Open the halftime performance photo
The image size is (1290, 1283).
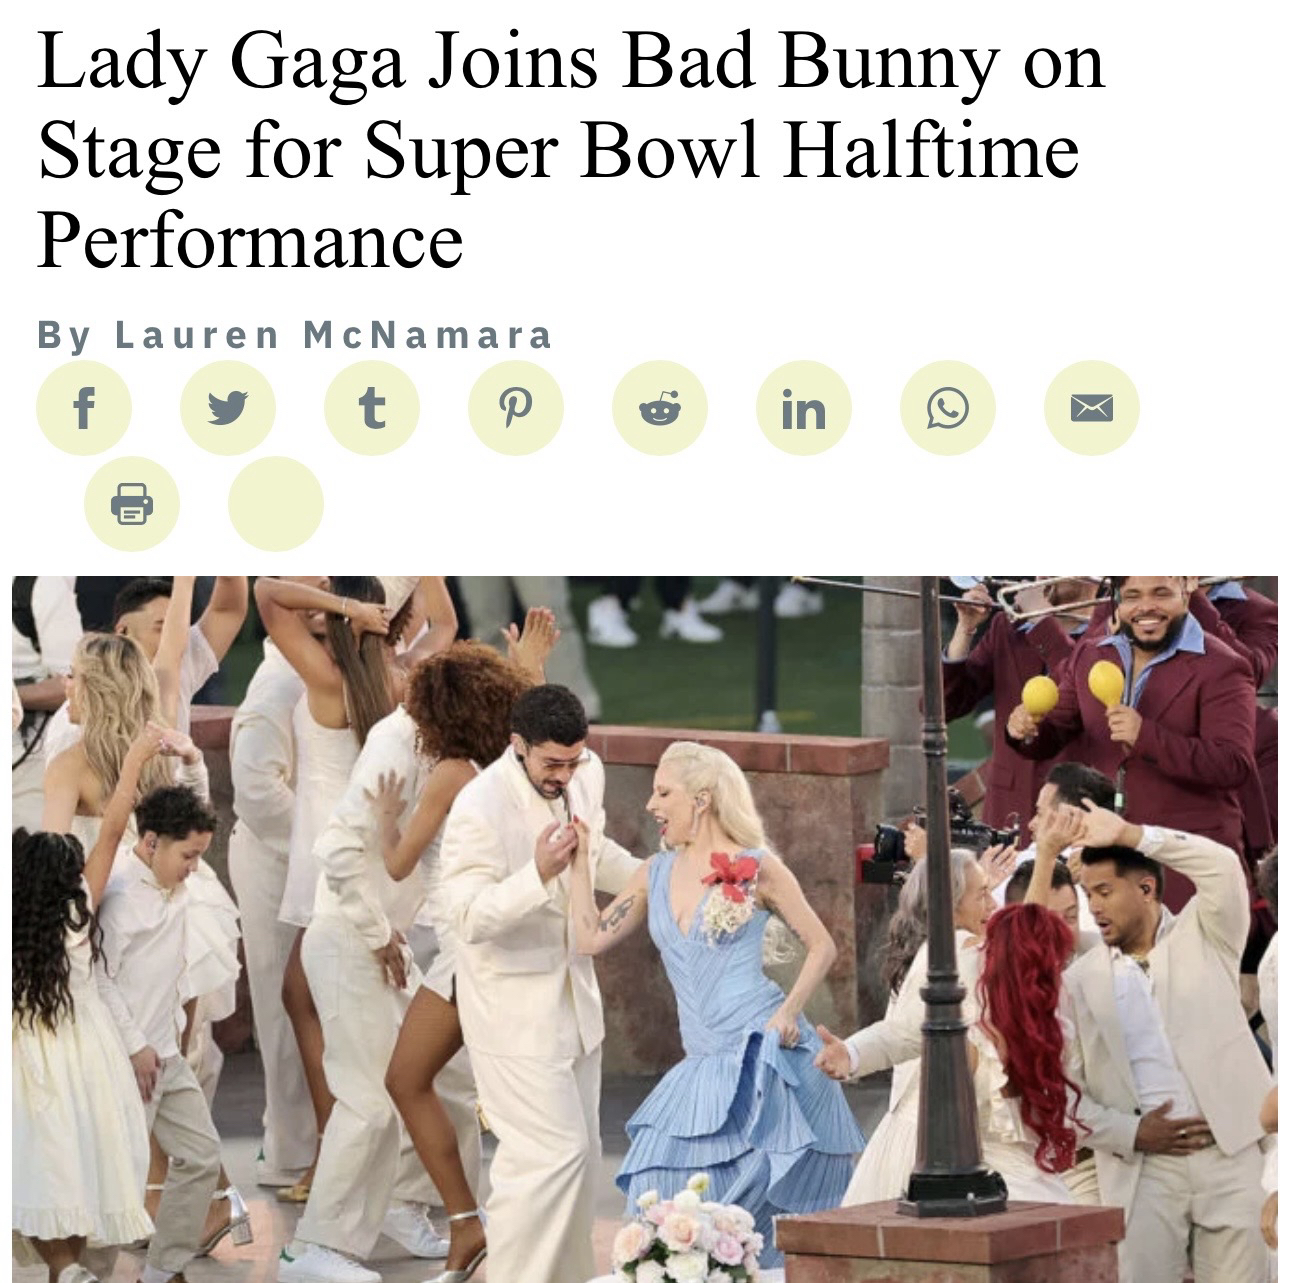(x=645, y=929)
